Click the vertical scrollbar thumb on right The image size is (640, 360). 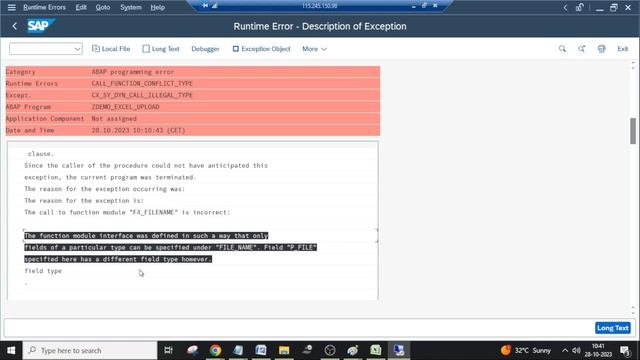pyautogui.click(x=633, y=131)
